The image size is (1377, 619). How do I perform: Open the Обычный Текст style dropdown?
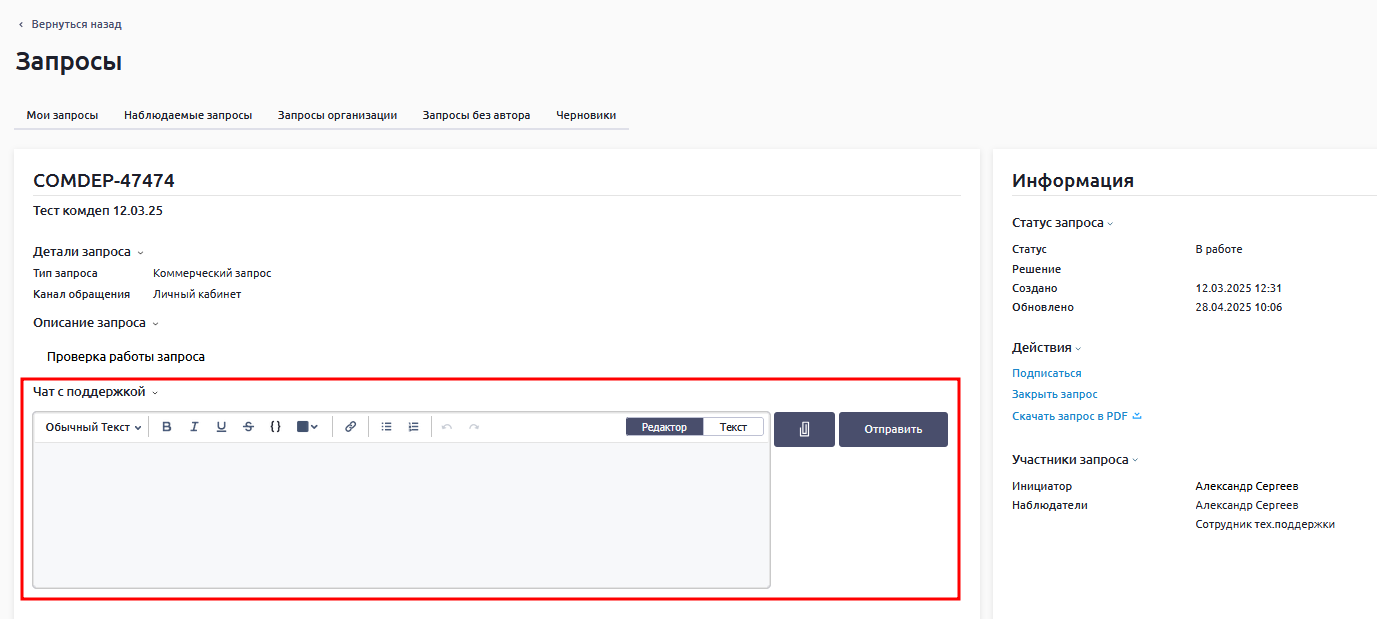pyautogui.click(x=93, y=427)
